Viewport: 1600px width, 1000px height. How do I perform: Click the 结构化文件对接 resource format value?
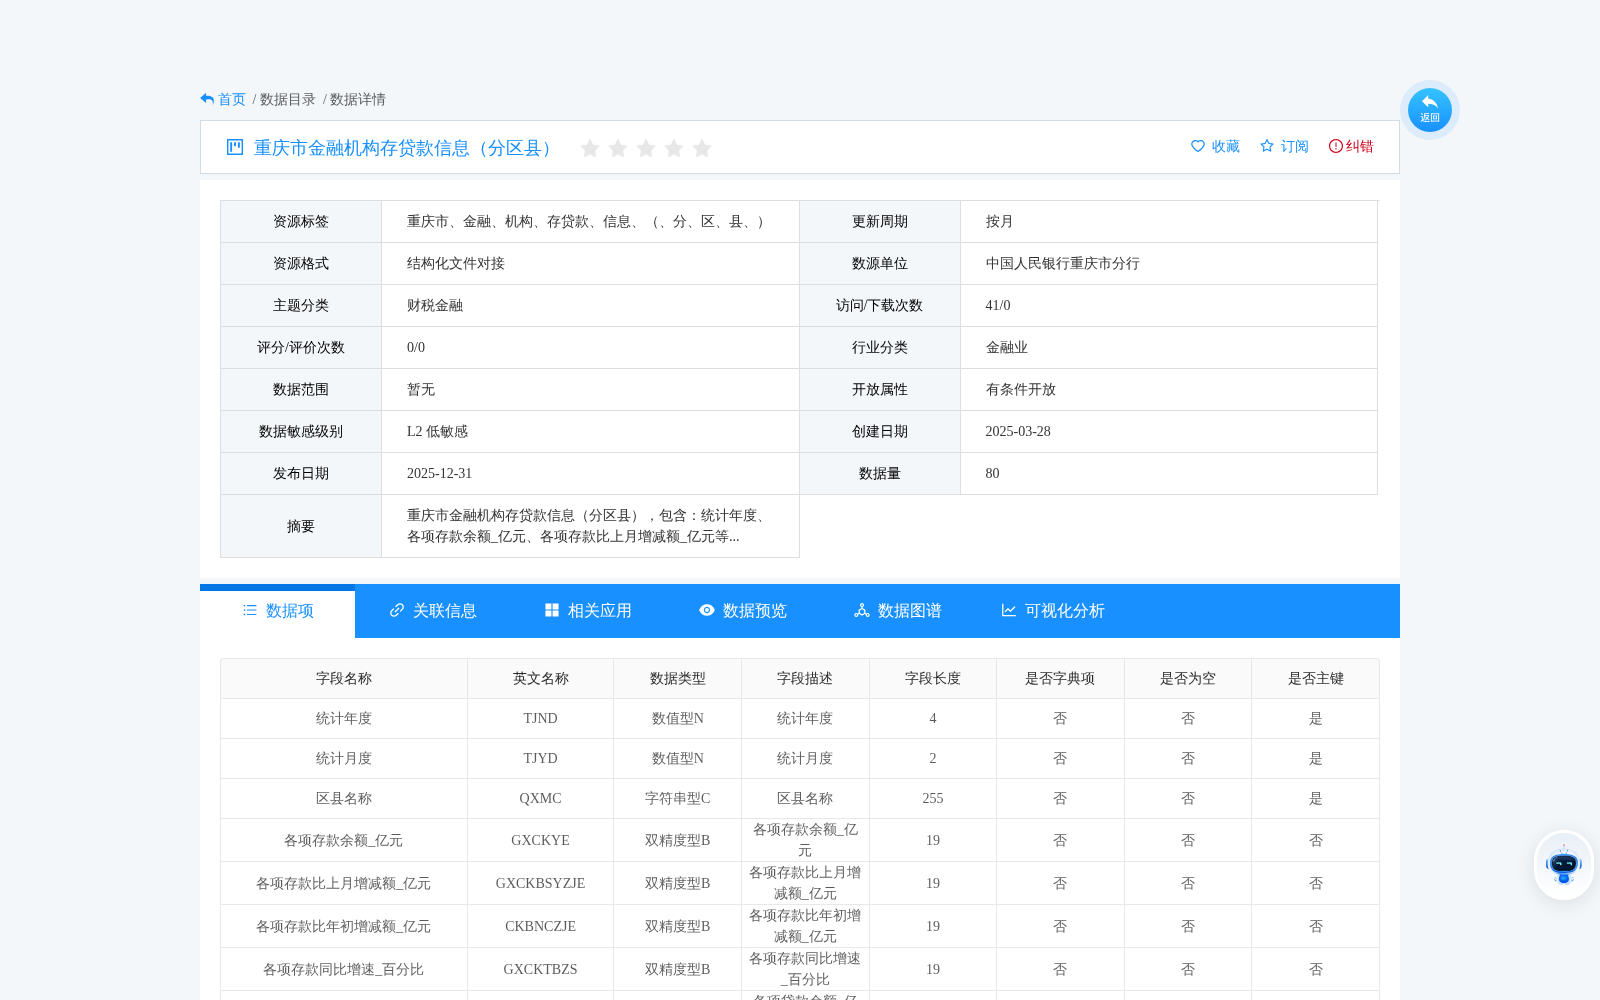tap(456, 264)
